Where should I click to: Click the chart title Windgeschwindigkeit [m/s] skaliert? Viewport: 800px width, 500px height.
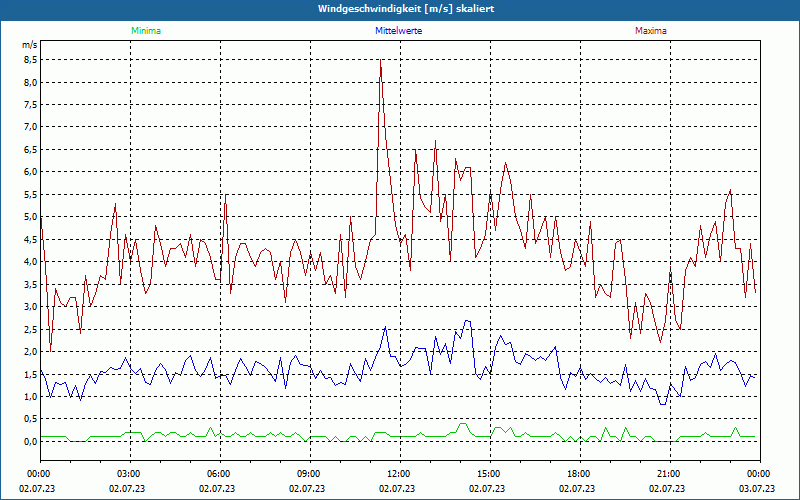tap(400, 9)
